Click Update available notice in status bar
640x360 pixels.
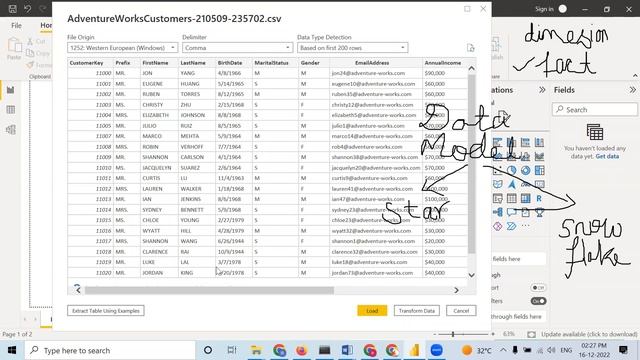tap(589, 334)
